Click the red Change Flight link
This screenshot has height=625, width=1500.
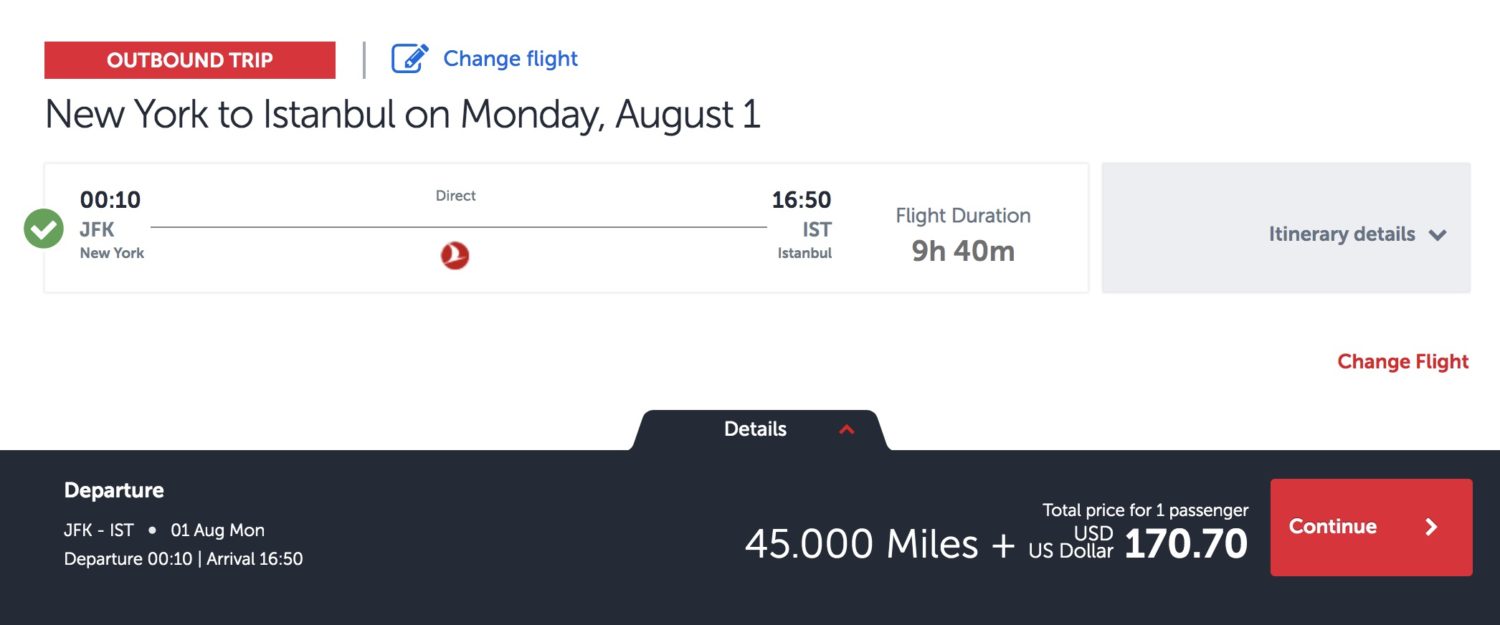1403,362
